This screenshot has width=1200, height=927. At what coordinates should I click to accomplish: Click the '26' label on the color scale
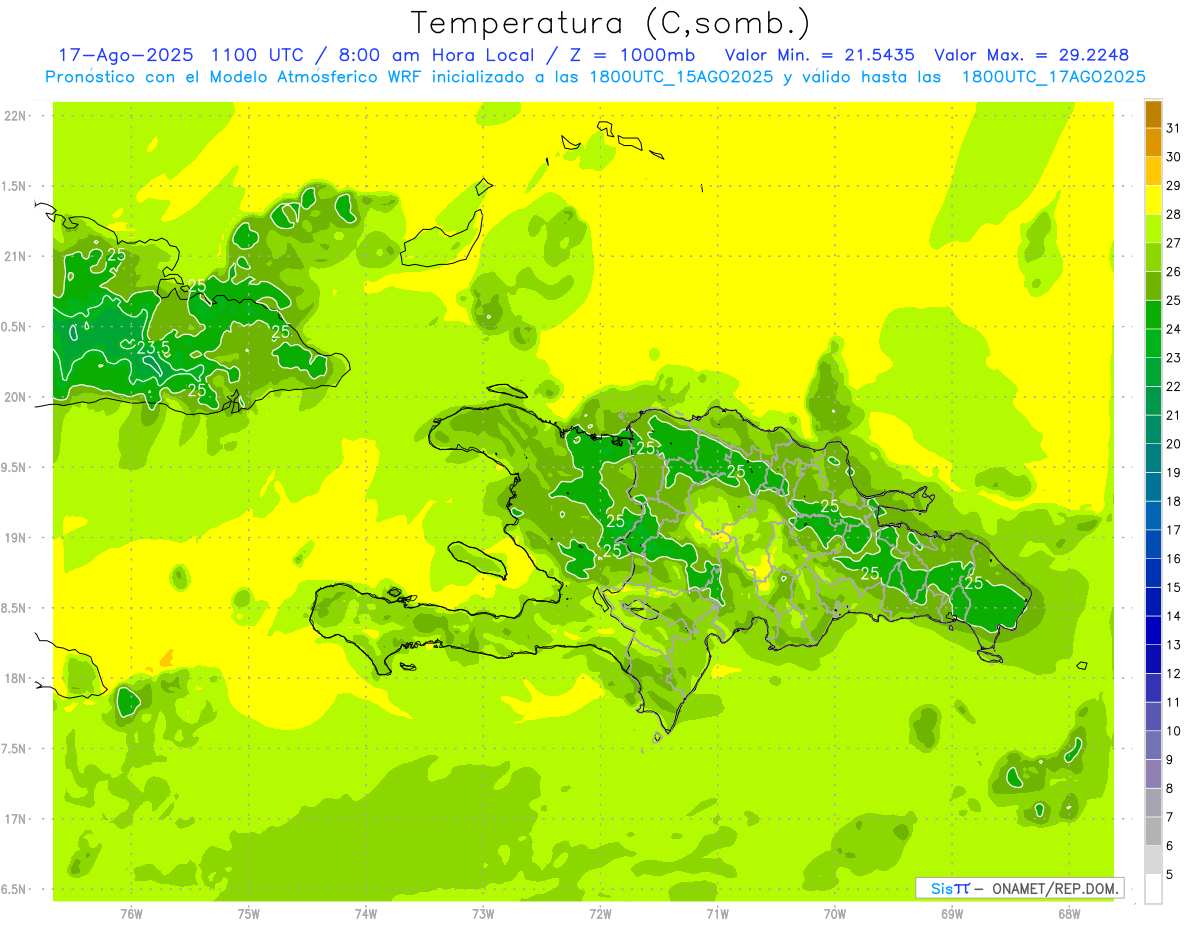pos(1173,272)
